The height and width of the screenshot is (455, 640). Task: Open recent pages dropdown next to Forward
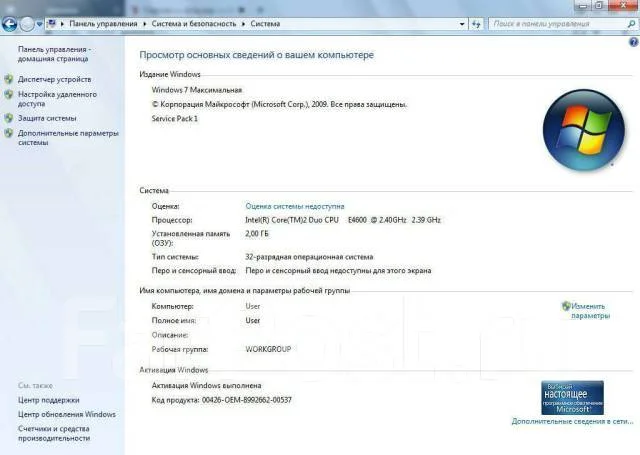[x=39, y=24]
